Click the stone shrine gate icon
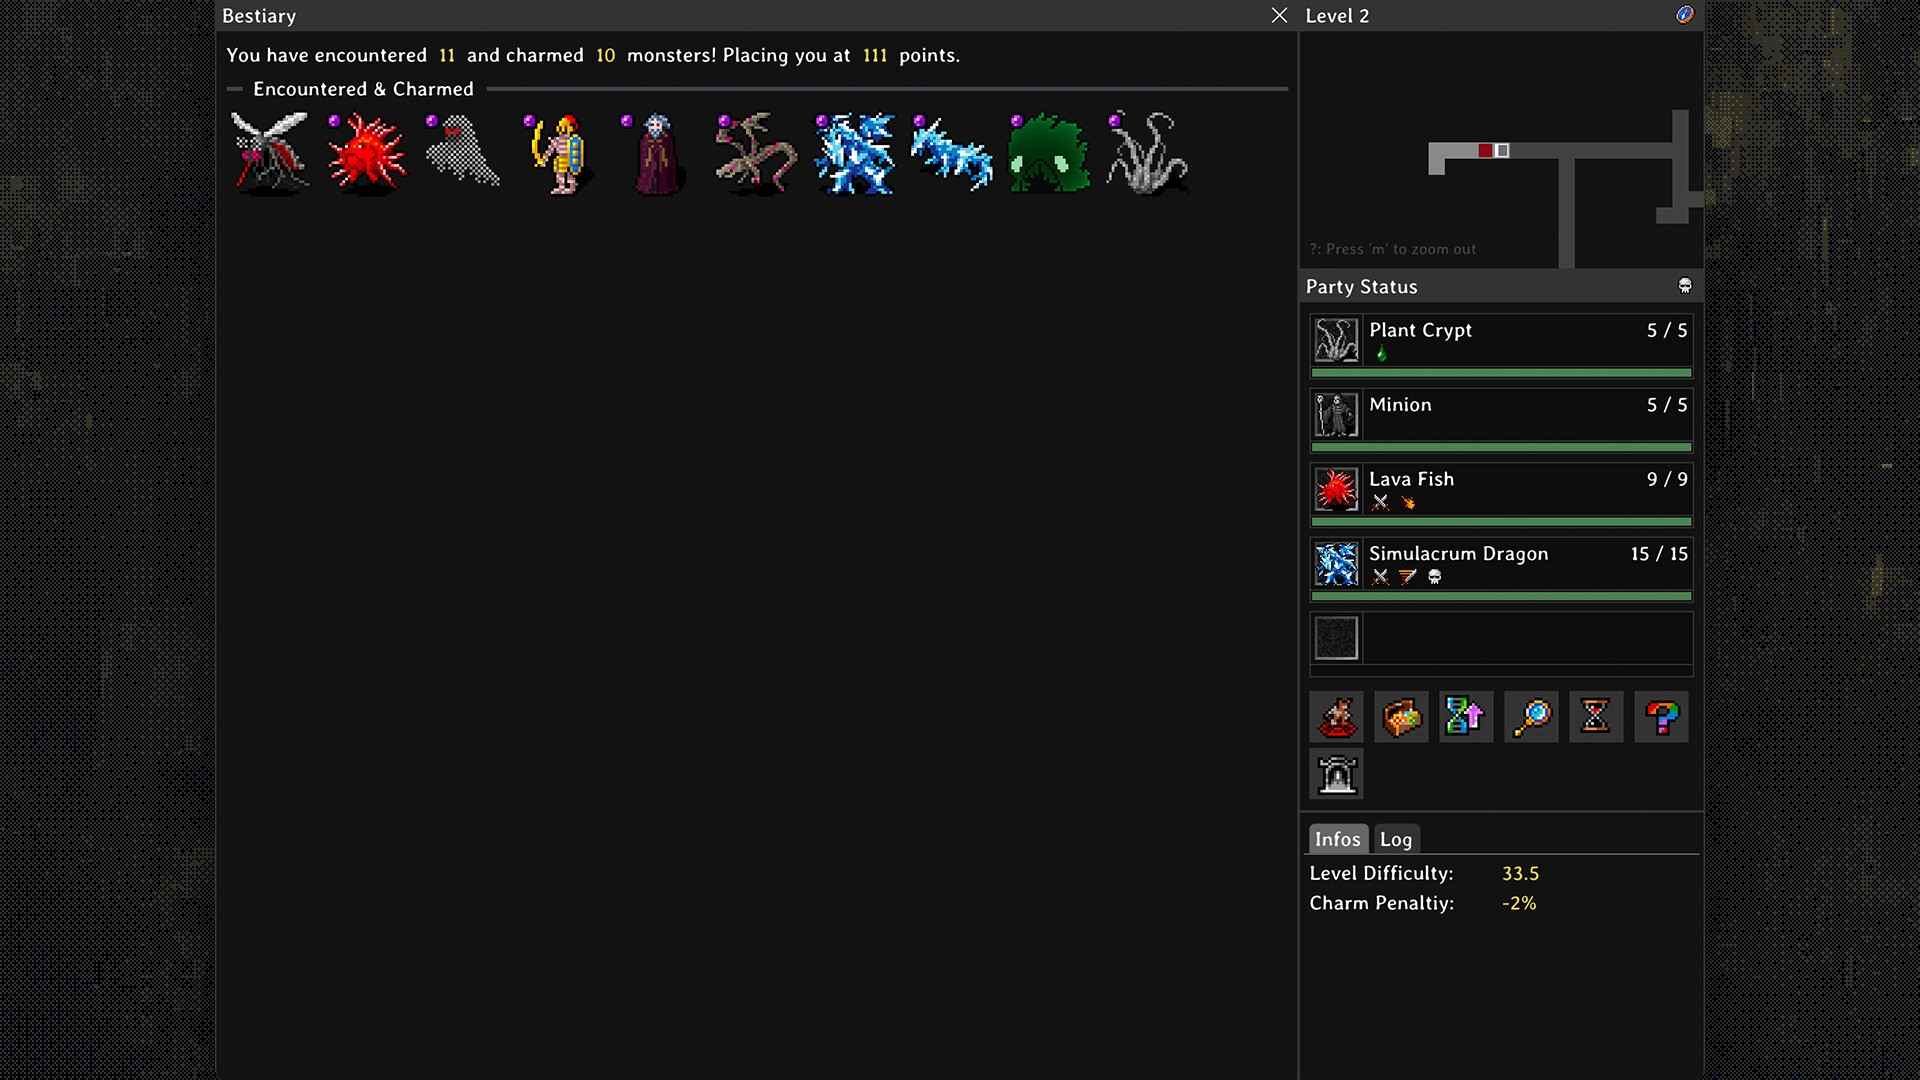1920x1080 pixels. point(1336,774)
